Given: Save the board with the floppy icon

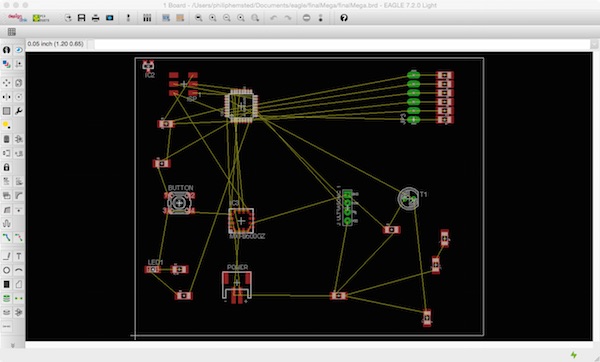Looking at the screenshot, I should (x=82, y=18).
